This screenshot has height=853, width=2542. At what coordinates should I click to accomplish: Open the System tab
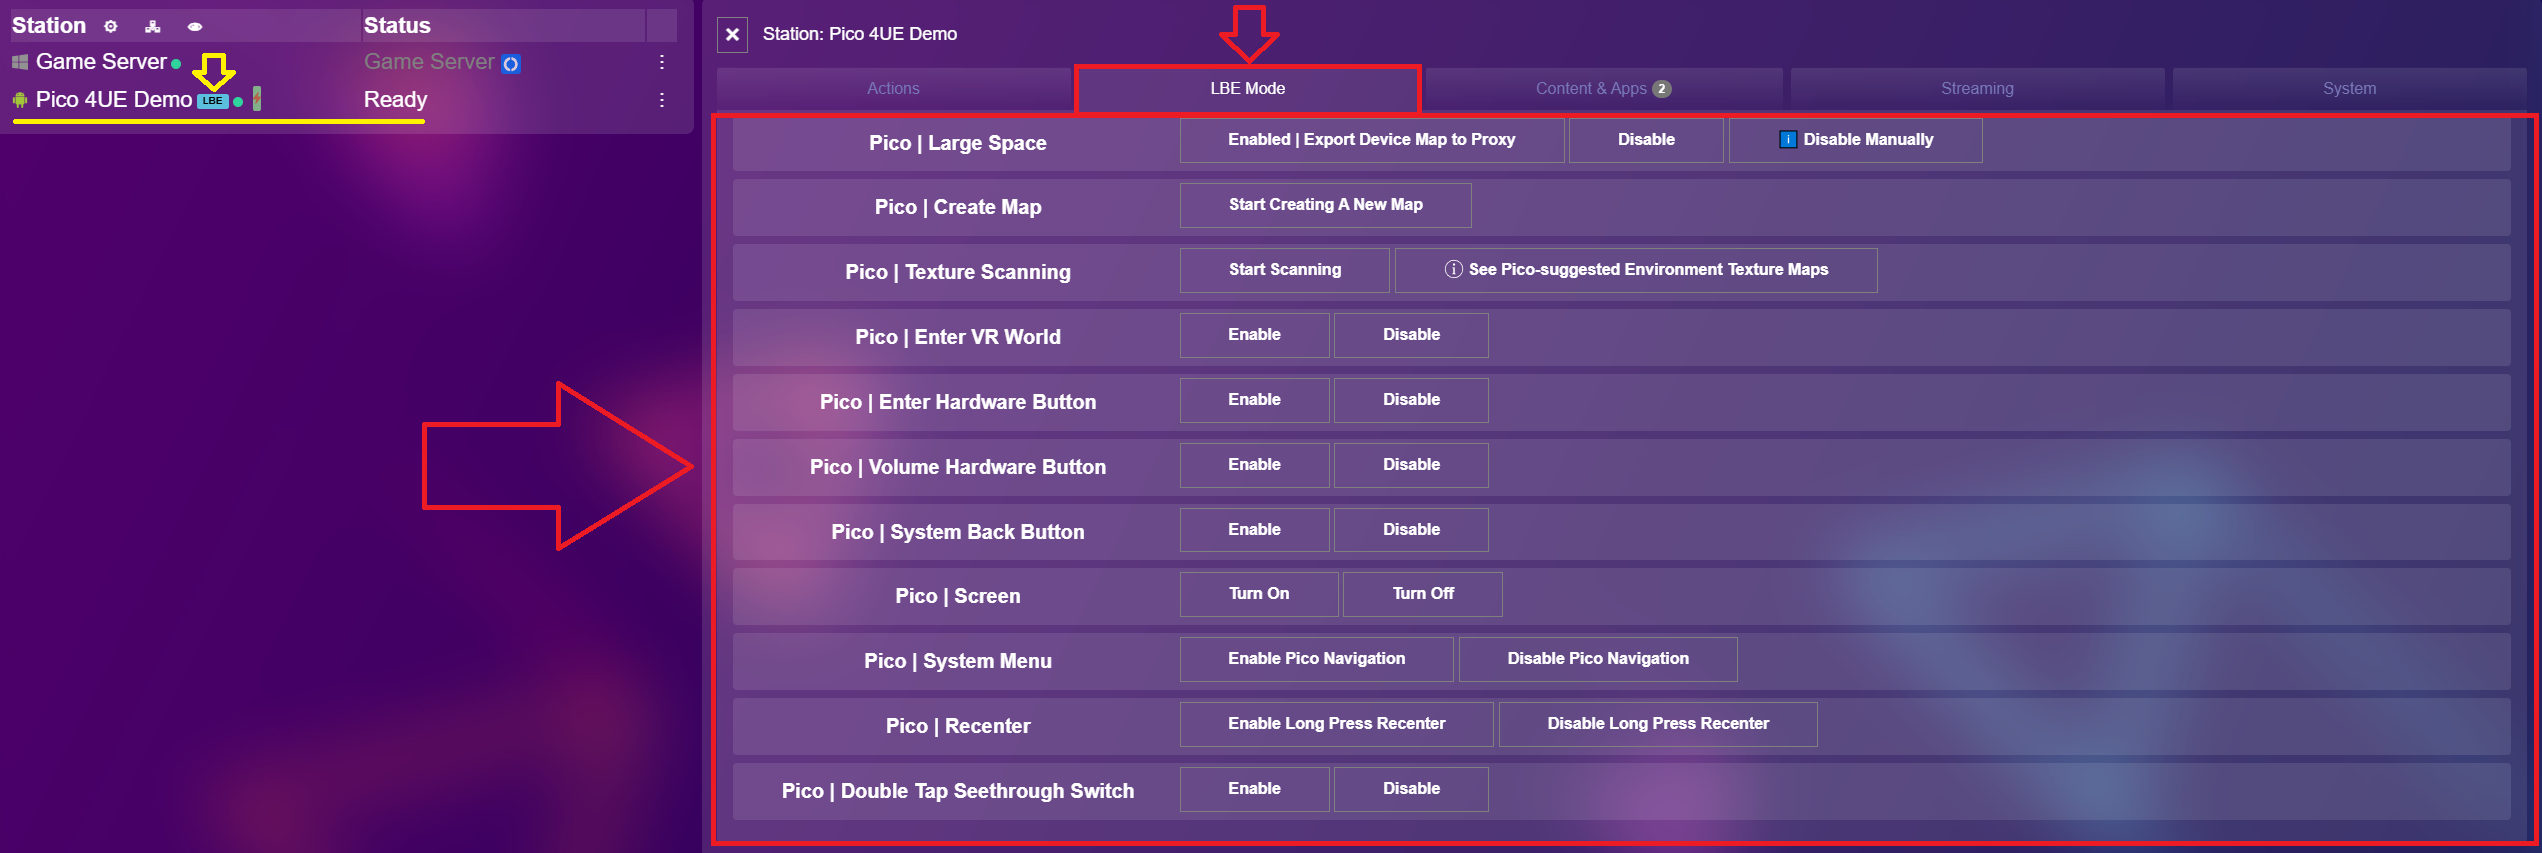coord(2349,89)
